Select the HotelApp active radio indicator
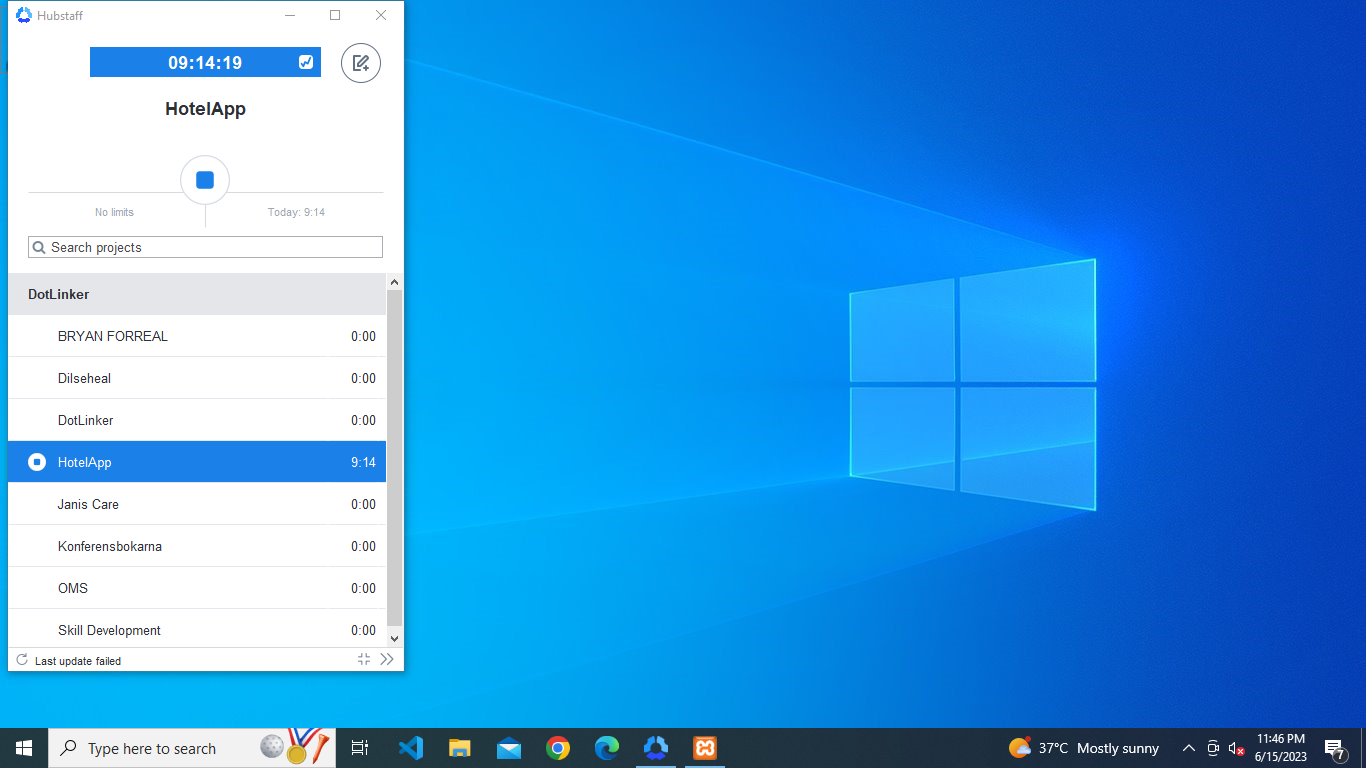Image resolution: width=1366 pixels, height=768 pixels. click(x=37, y=462)
